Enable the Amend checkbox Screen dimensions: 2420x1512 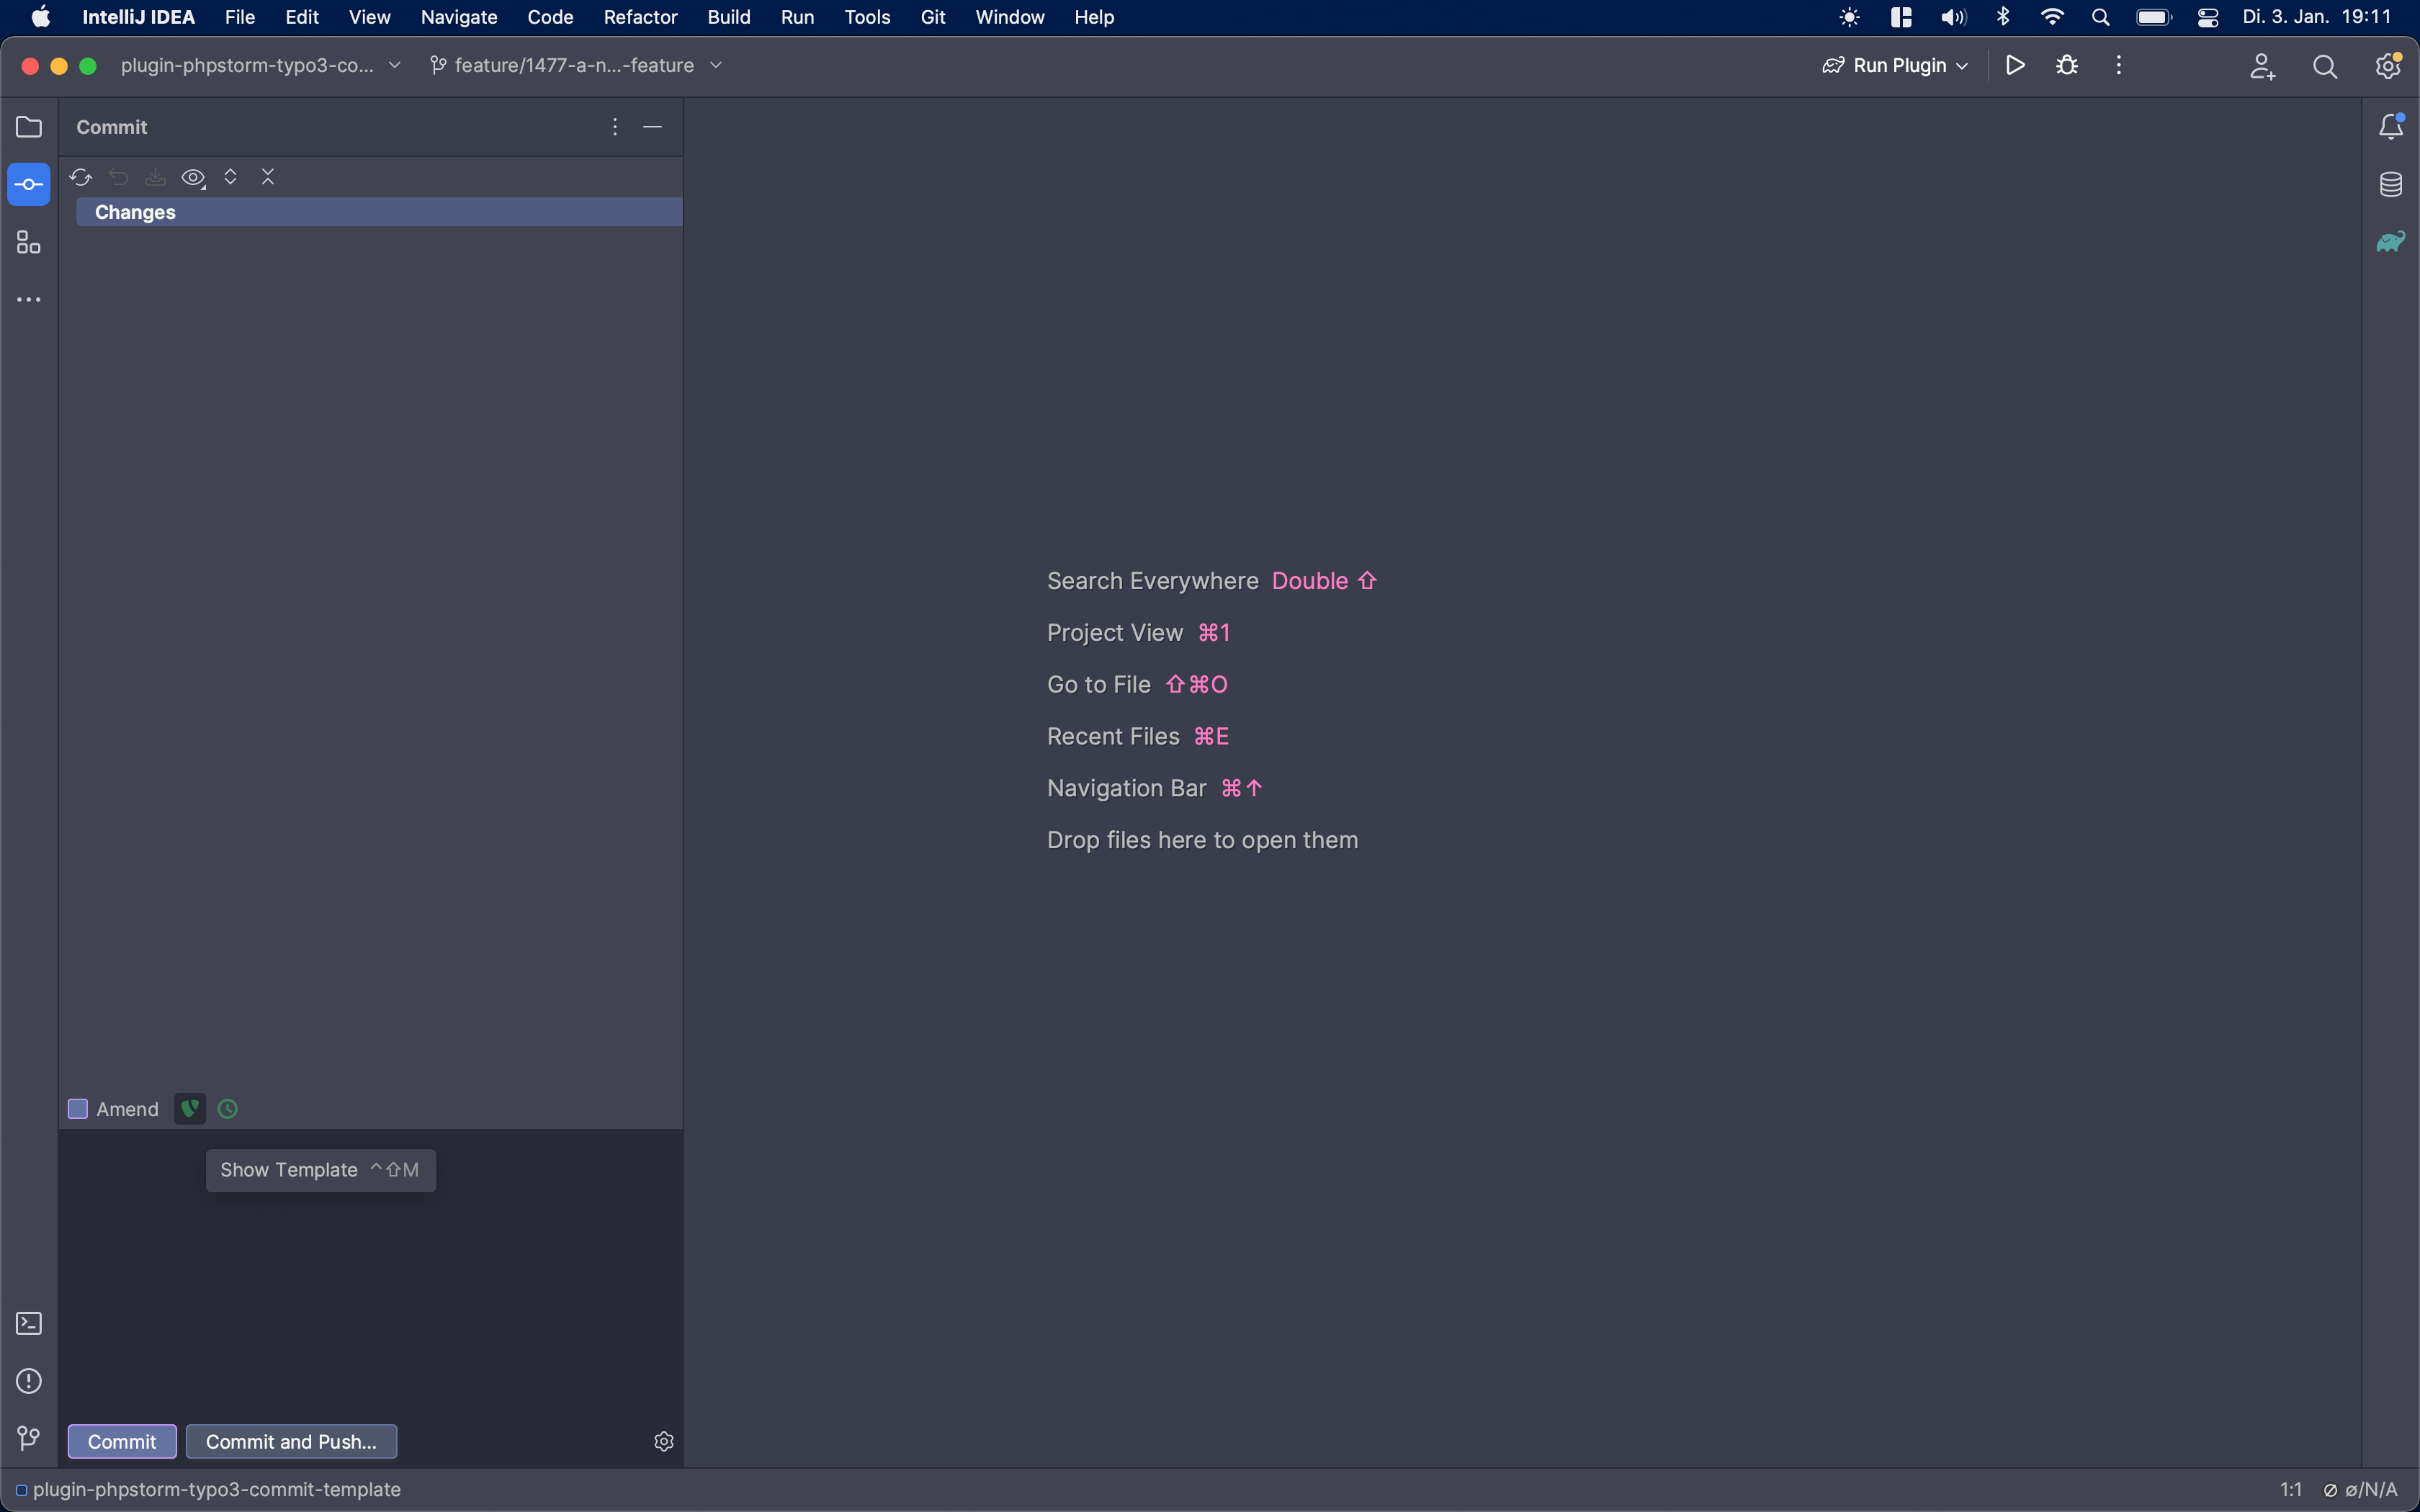pyautogui.click(x=78, y=1108)
